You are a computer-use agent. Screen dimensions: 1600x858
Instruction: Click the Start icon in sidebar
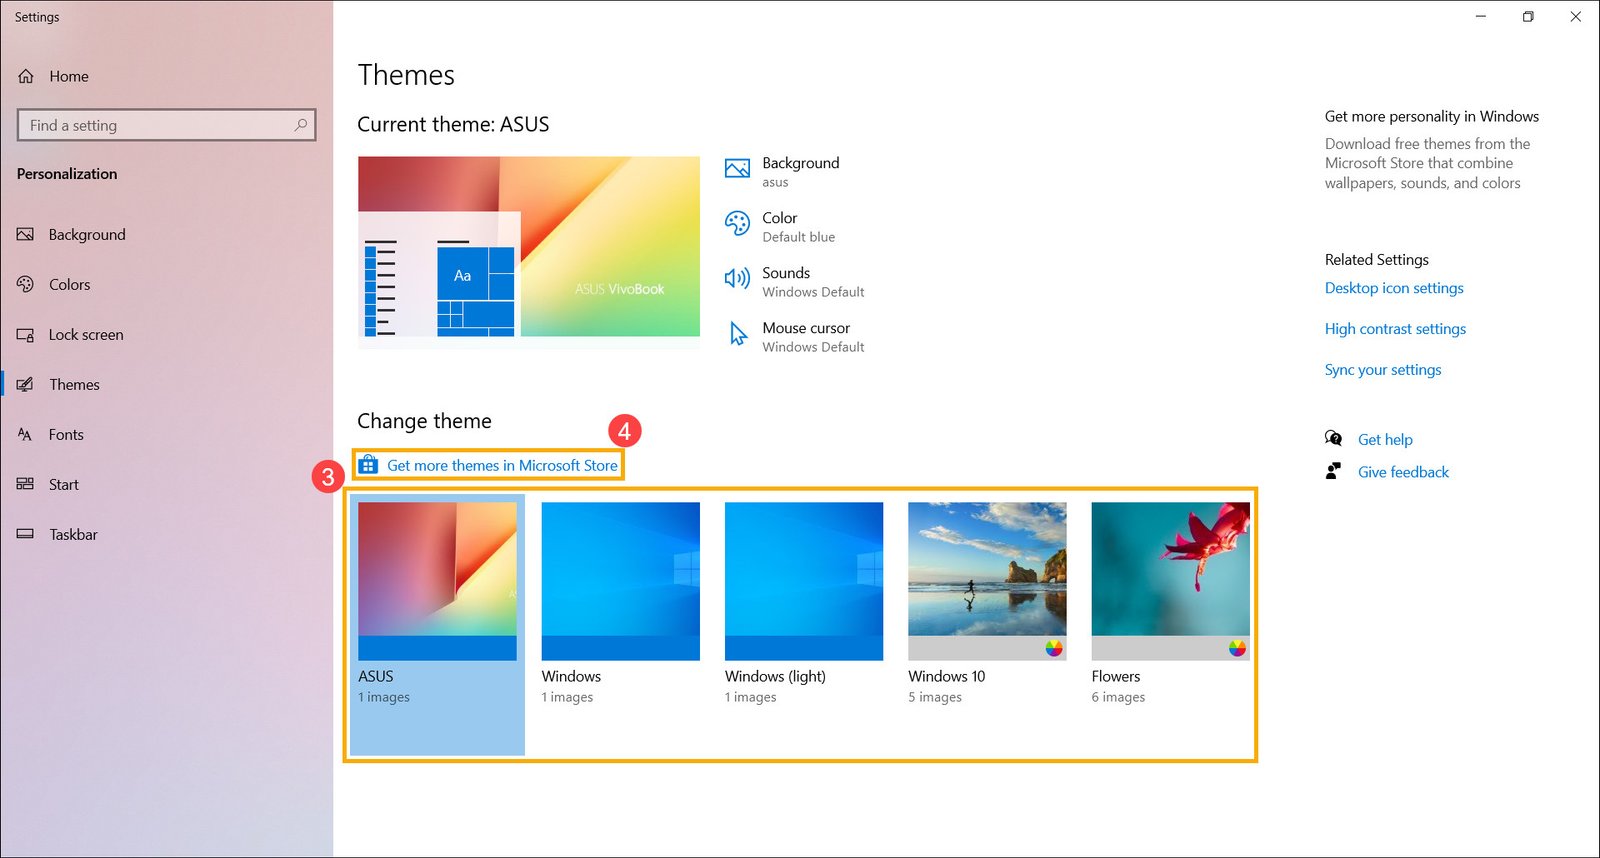click(25, 484)
